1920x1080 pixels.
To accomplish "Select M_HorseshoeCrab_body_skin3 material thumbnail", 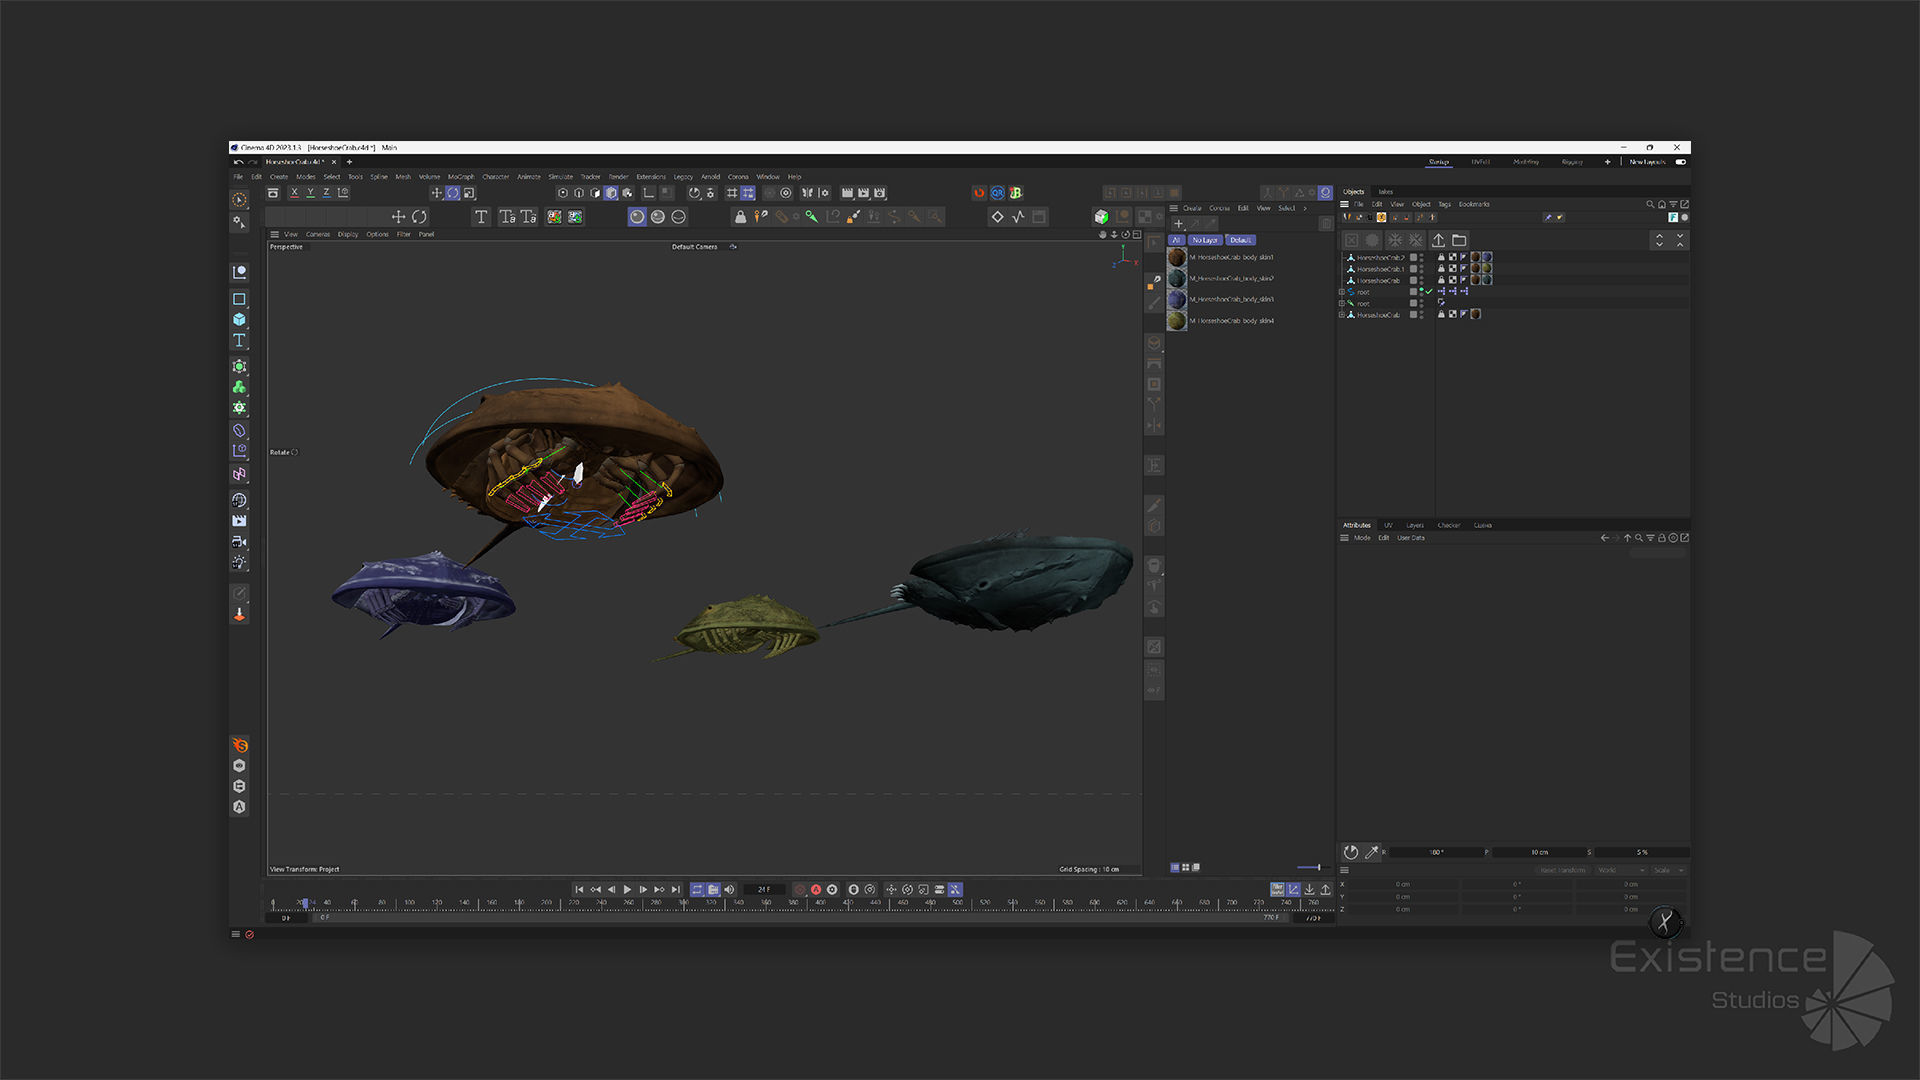I will (1177, 299).
